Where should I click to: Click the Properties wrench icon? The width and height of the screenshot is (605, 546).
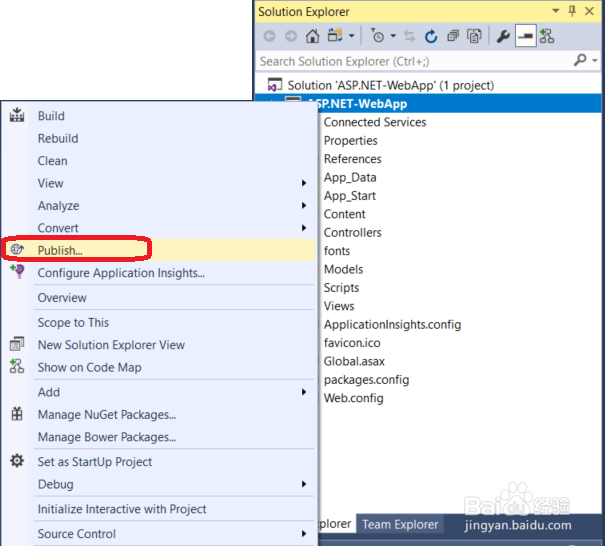click(x=503, y=36)
